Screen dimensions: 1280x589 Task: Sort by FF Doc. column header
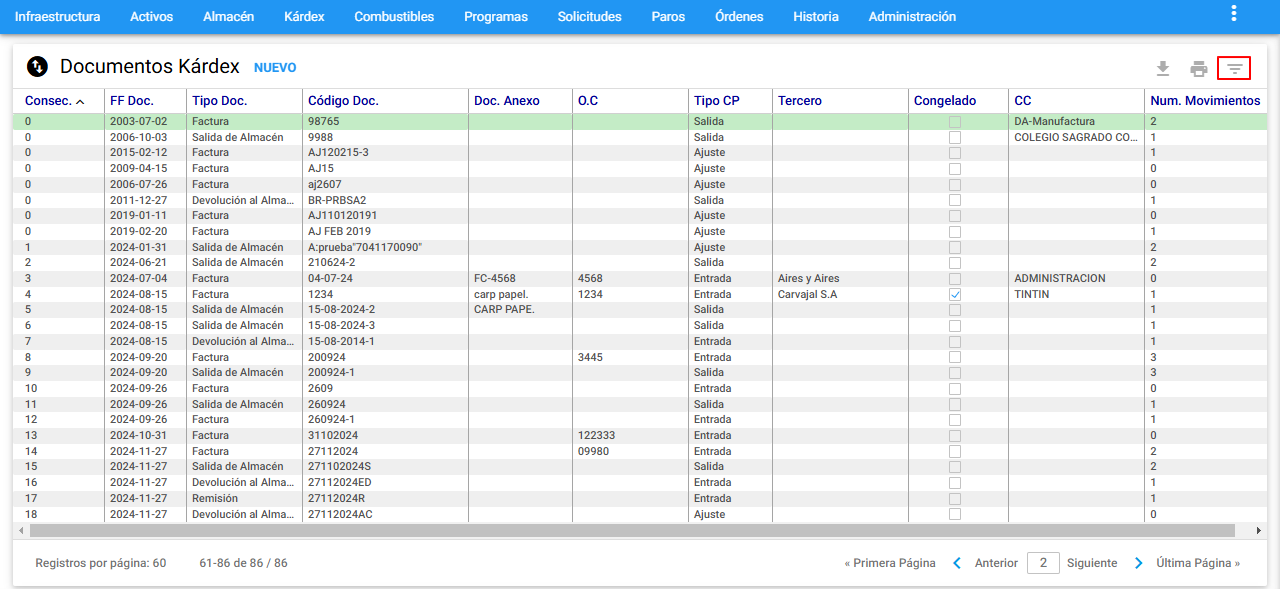[x=132, y=101]
